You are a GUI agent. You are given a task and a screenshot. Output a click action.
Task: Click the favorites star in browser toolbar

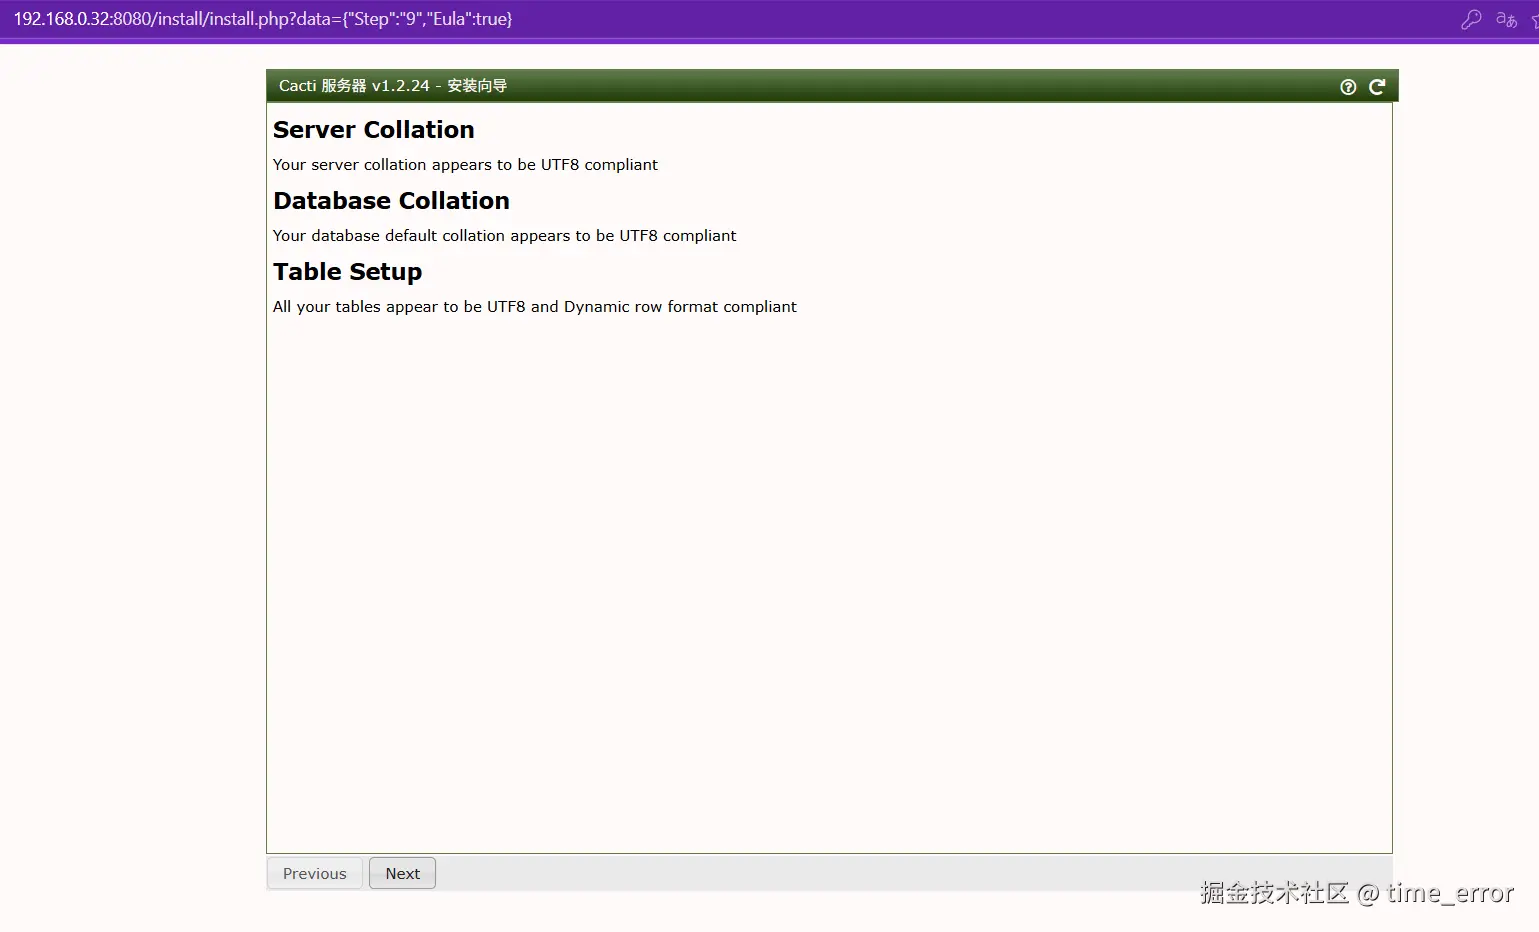1534,19
